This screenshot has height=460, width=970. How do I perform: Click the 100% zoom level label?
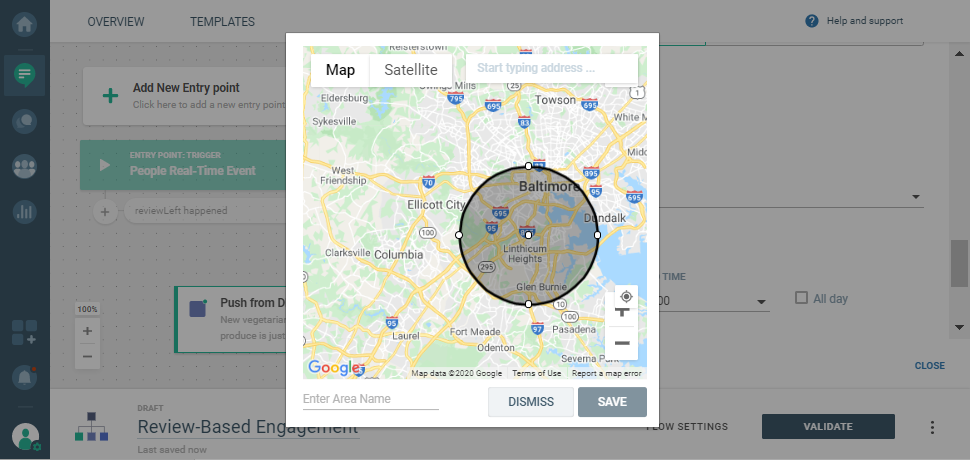click(87, 309)
